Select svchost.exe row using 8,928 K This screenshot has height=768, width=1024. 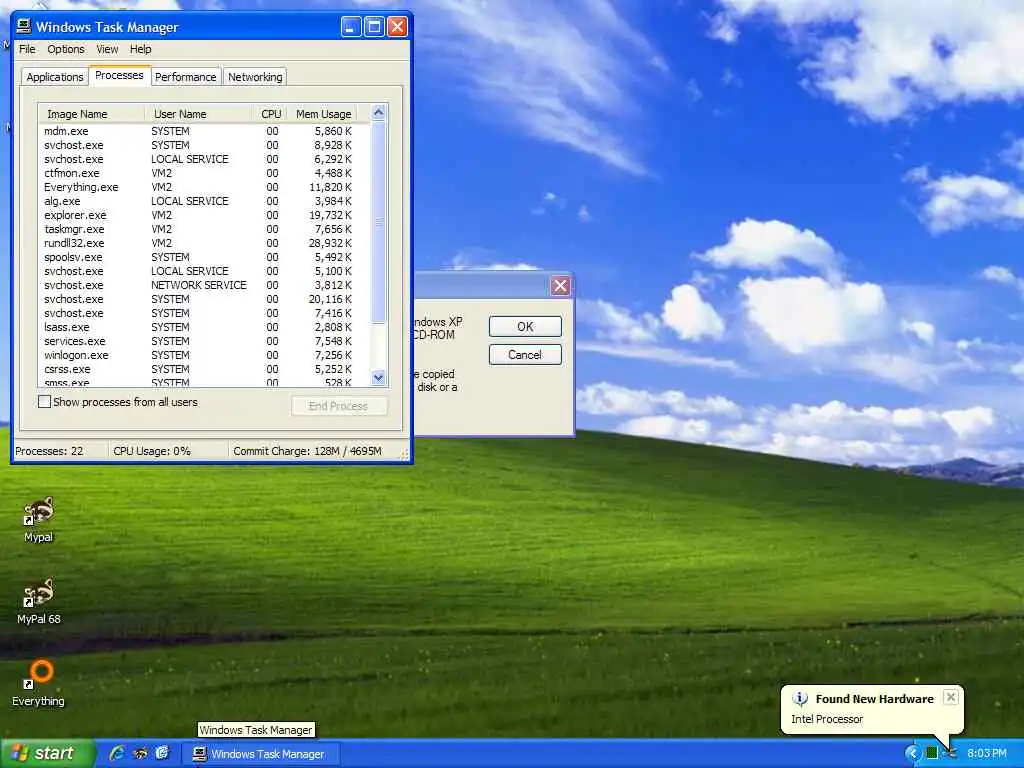[203, 145]
